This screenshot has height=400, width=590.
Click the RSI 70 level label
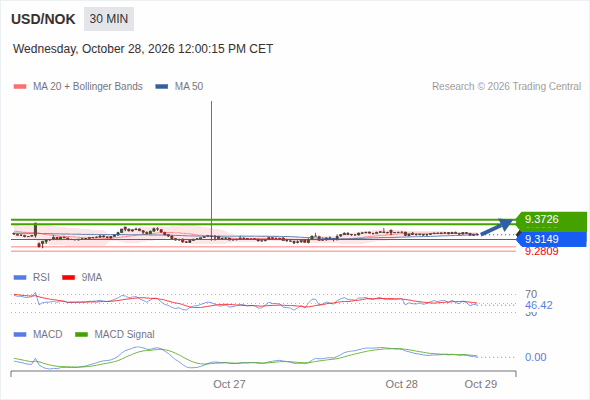coord(531,294)
